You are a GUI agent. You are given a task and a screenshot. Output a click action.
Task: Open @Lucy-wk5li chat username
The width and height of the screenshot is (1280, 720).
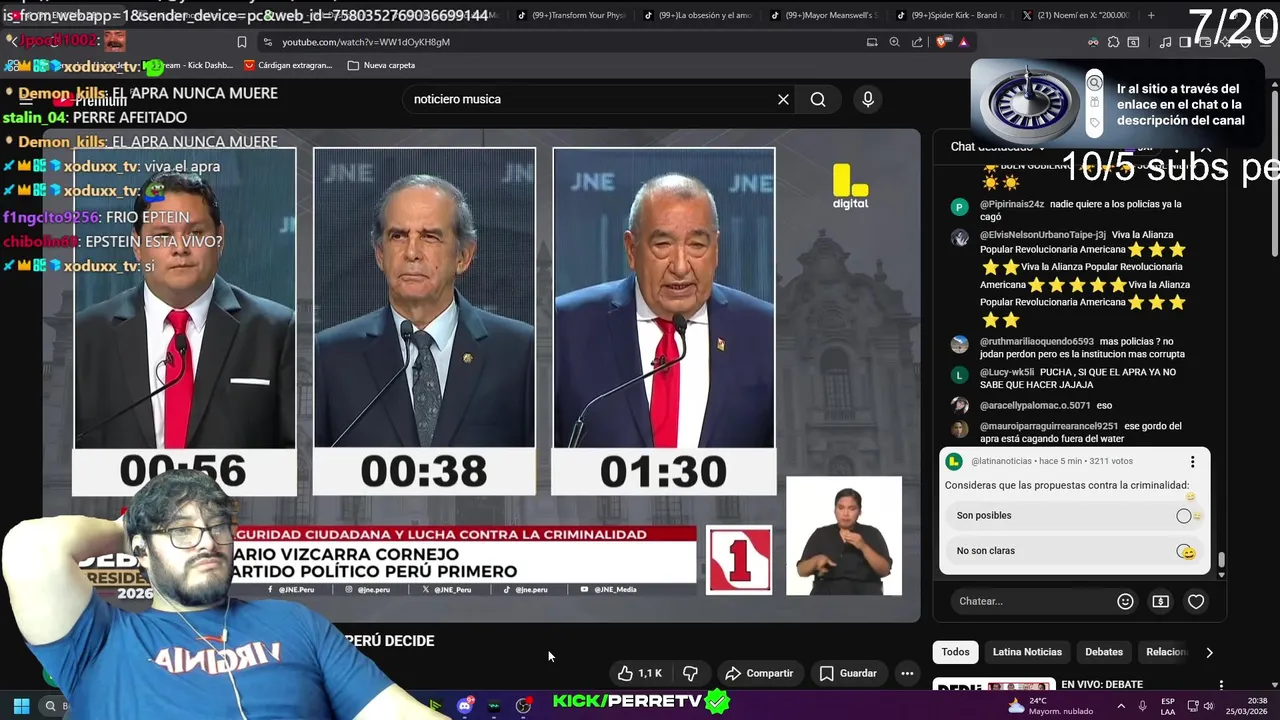tap(1007, 372)
